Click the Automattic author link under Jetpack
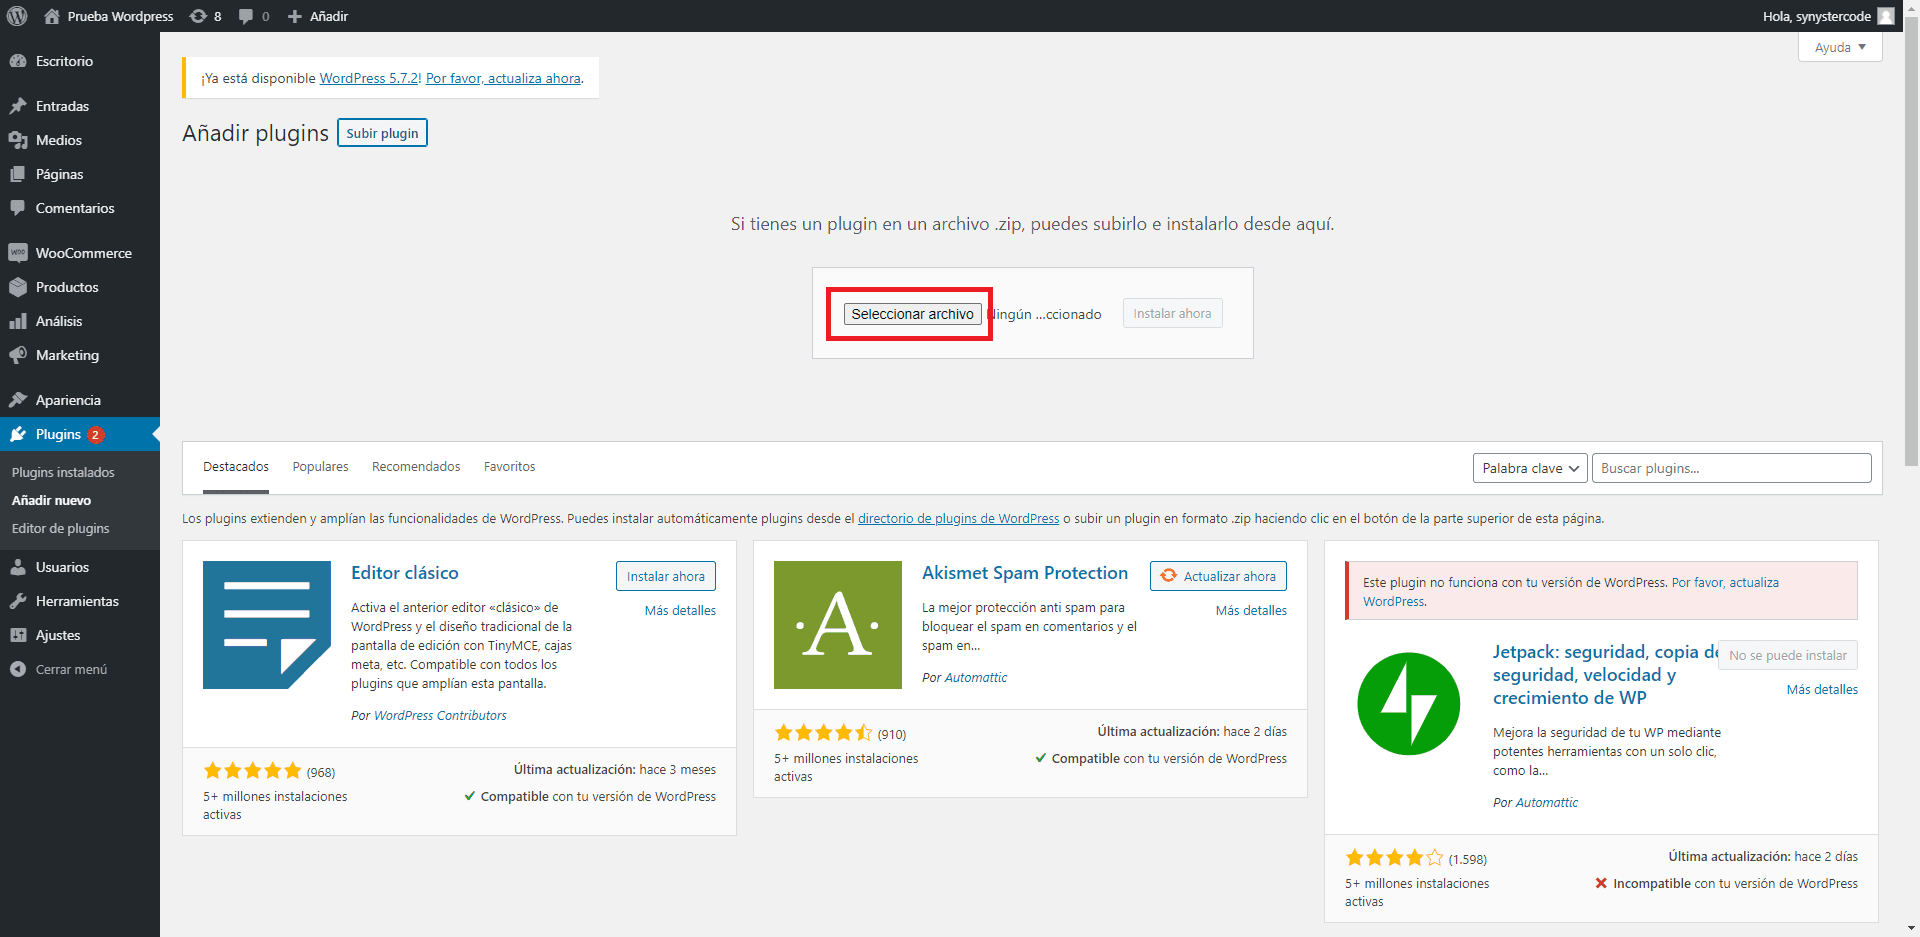Viewport: 1920px width, 937px height. 1547,802
